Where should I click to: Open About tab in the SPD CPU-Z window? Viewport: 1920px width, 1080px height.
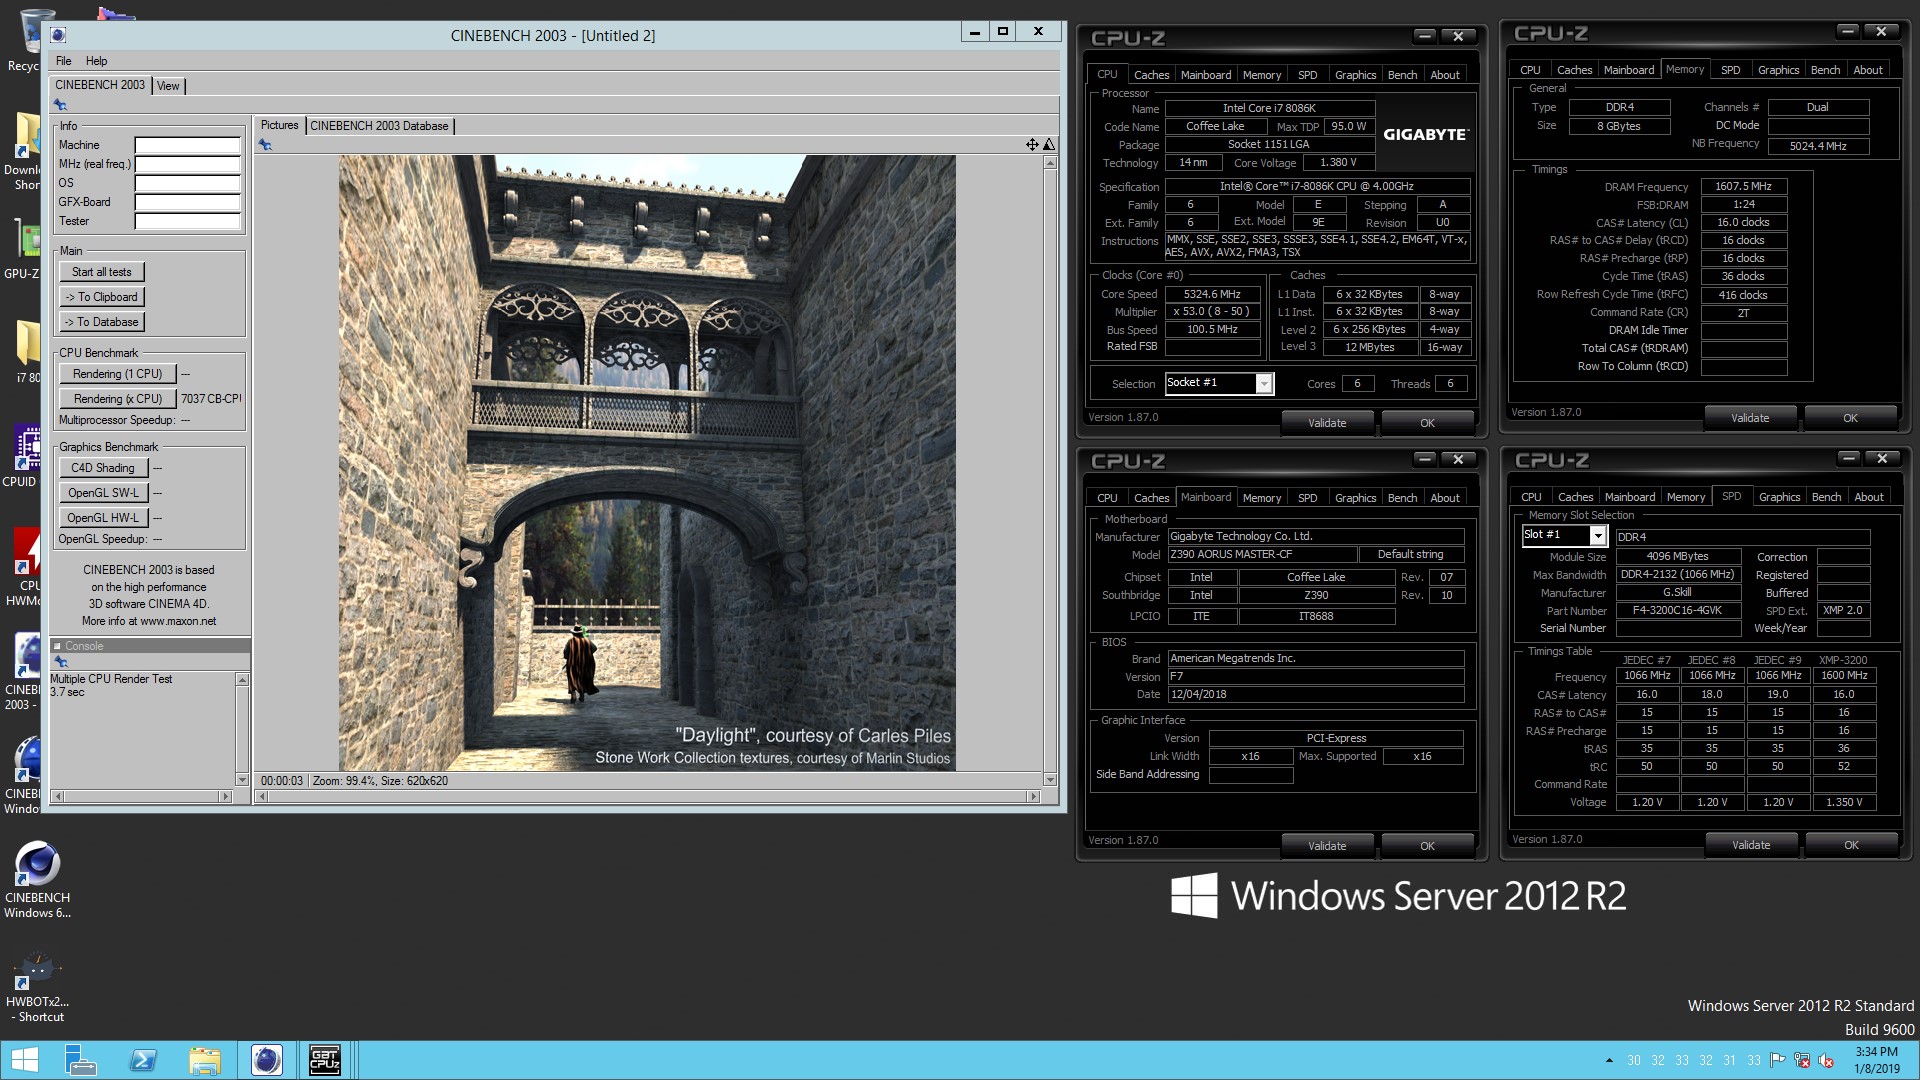click(1868, 497)
